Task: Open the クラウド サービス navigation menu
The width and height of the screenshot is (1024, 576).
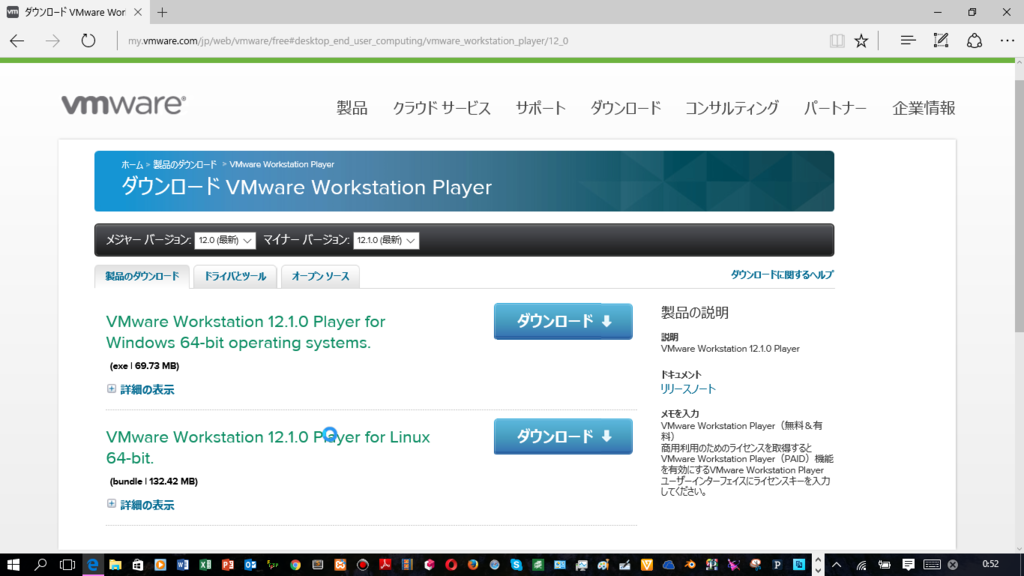Action: [x=441, y=108]
